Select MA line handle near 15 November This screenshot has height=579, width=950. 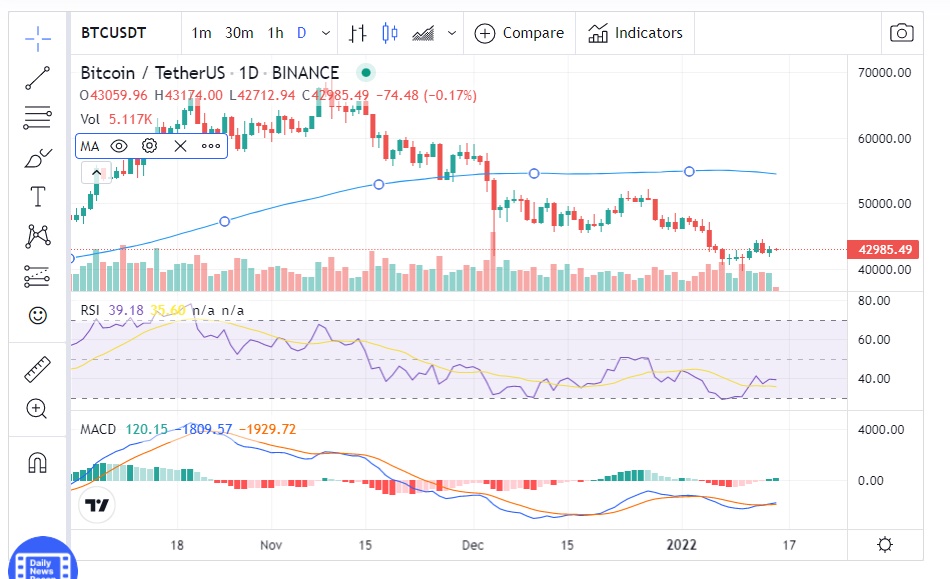click(379, 184)
